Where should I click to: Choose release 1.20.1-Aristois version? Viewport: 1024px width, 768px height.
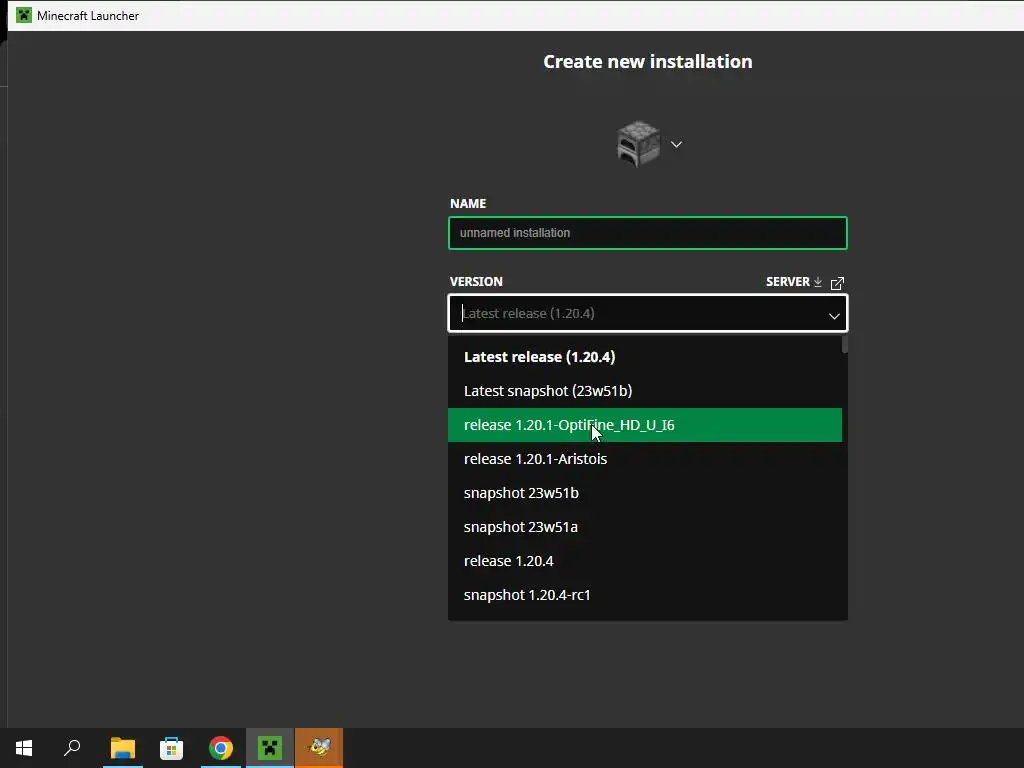tap(645, 459)
